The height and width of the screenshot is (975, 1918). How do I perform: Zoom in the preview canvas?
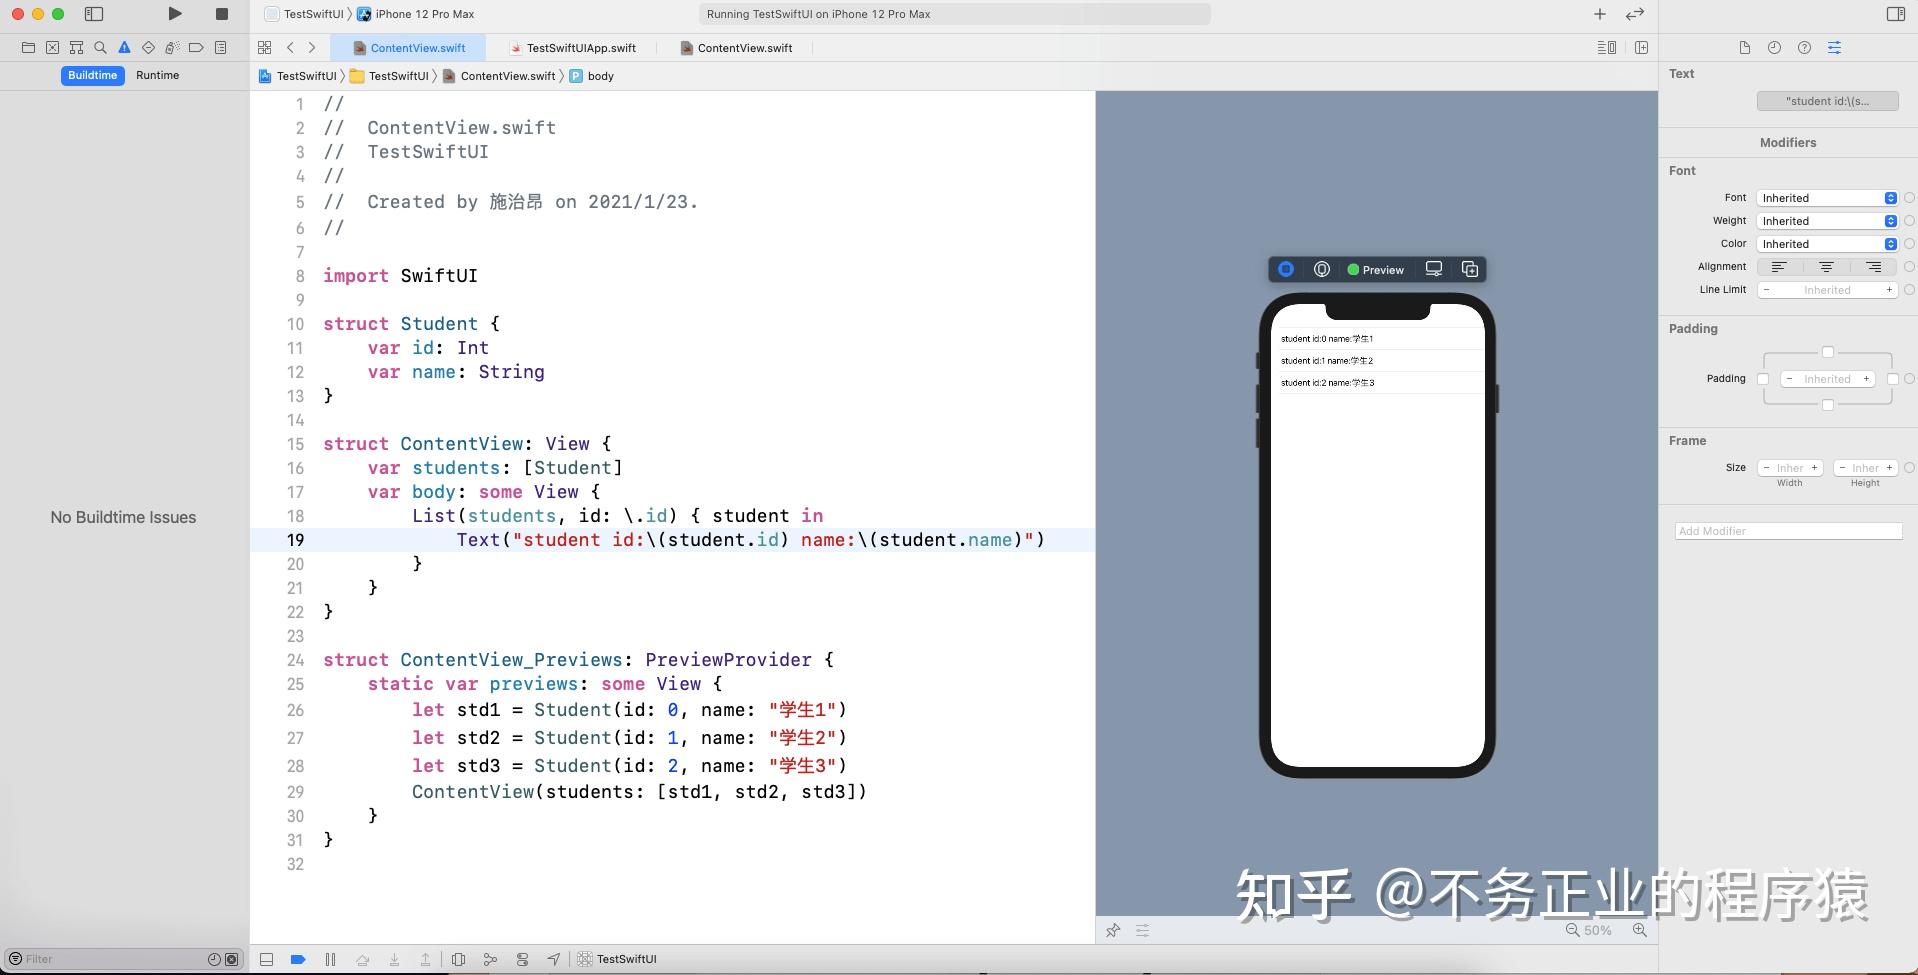coord(1640,930)
